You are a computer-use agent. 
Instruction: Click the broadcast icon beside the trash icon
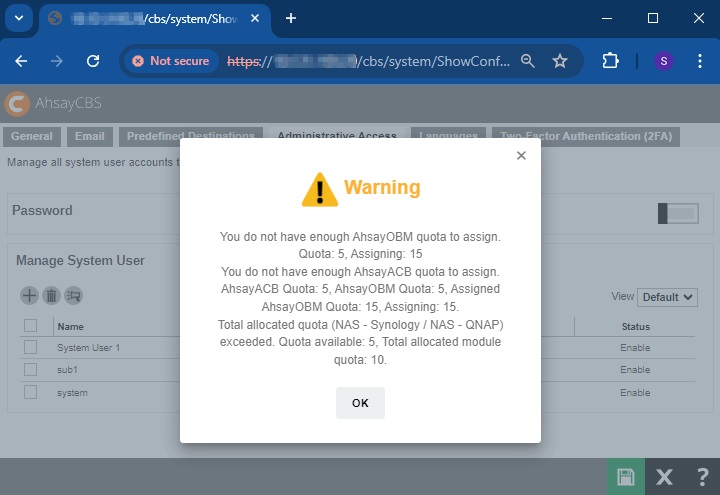click(73, 296)
